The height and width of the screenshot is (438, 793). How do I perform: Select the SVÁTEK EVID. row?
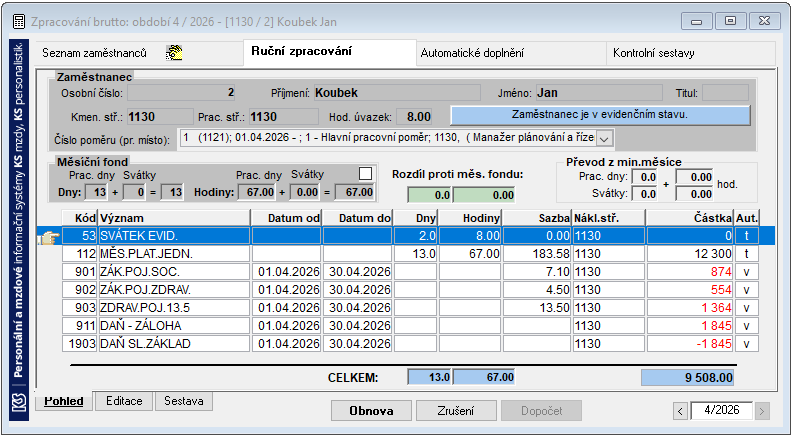tap(410, 236)
